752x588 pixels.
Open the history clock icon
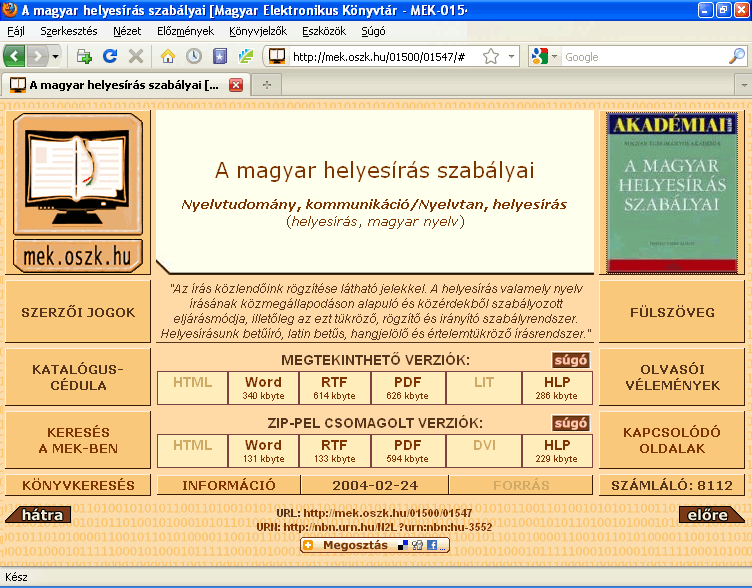click(193, 56)
